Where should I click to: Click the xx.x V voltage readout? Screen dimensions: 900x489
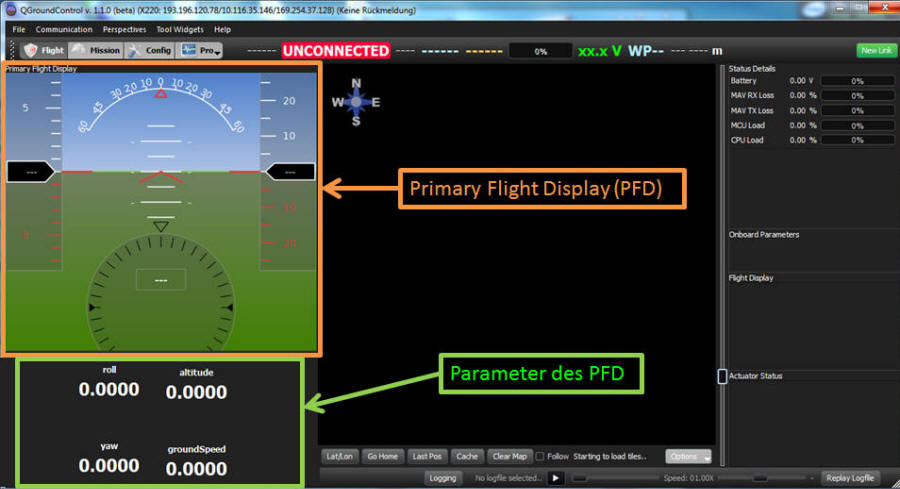coord(599,51)
